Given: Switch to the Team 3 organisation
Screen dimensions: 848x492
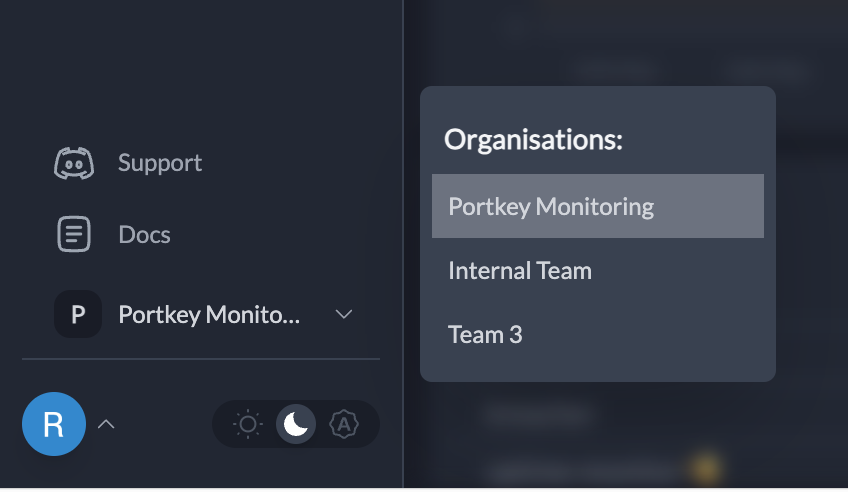Looking at the screenshot, I should (x=598, y=334).
